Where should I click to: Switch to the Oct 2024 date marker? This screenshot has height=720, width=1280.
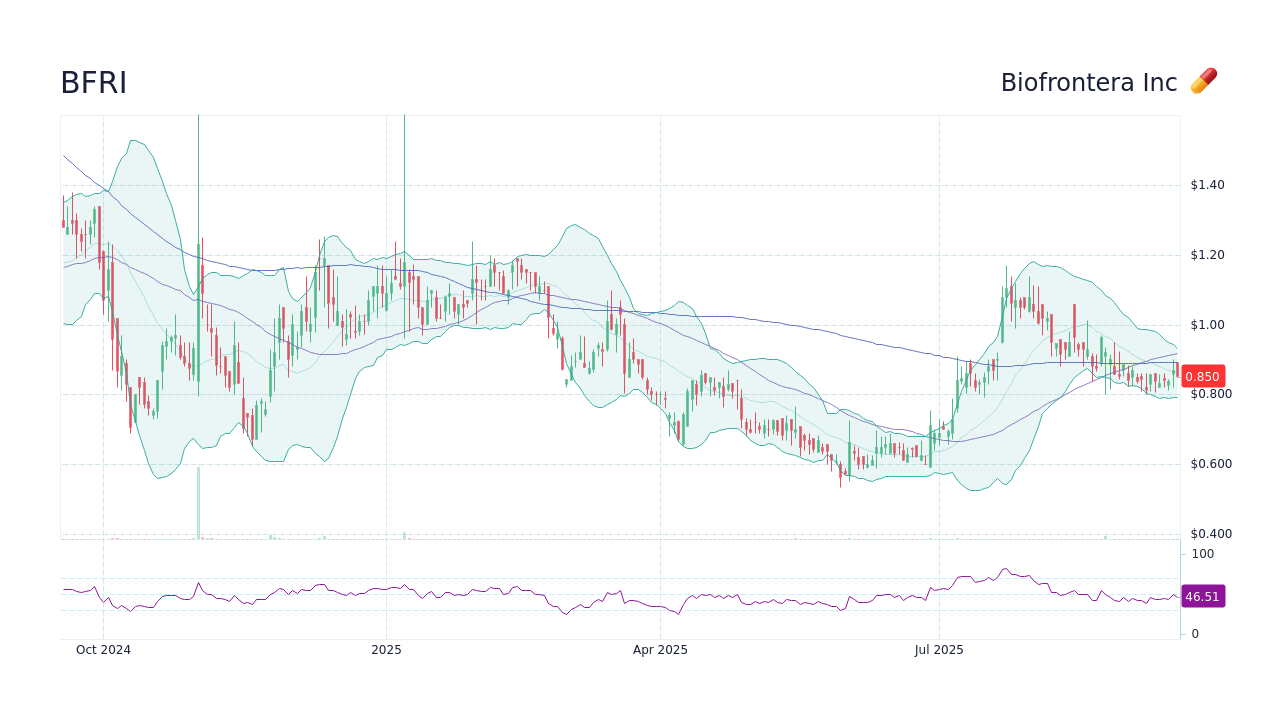(x=104, y=650)
